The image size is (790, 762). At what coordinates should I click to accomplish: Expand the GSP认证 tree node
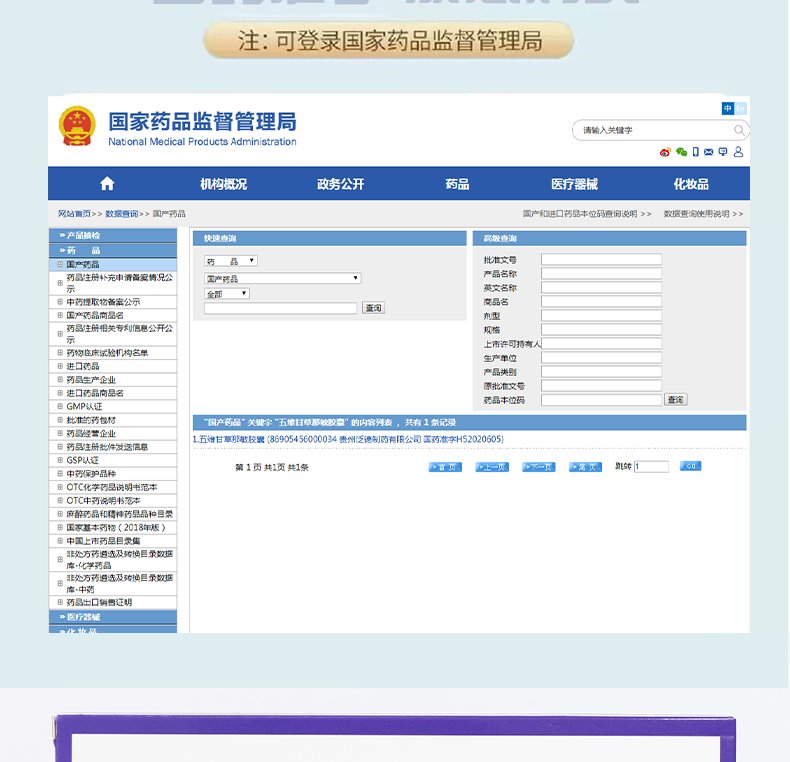[59, 460]
